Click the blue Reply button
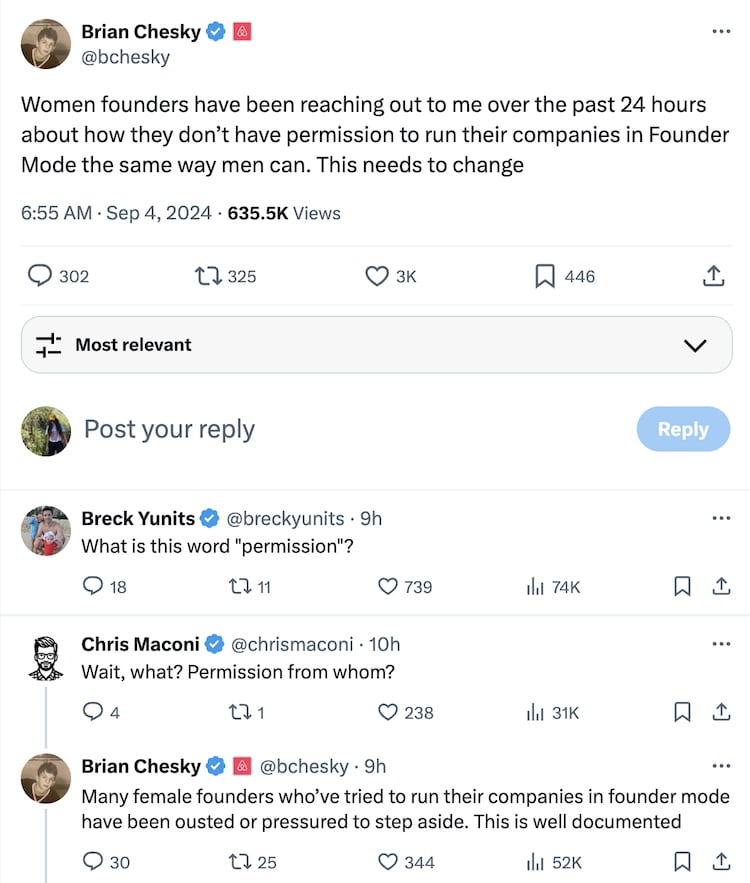This screenshot has height=883, width=750. click(683, 429)
